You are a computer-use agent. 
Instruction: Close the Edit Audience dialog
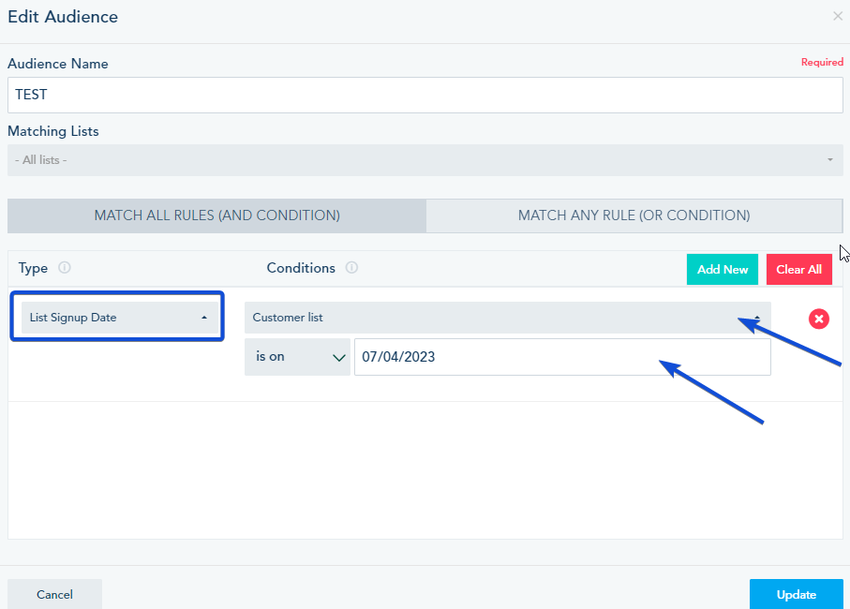click(838, 16)
